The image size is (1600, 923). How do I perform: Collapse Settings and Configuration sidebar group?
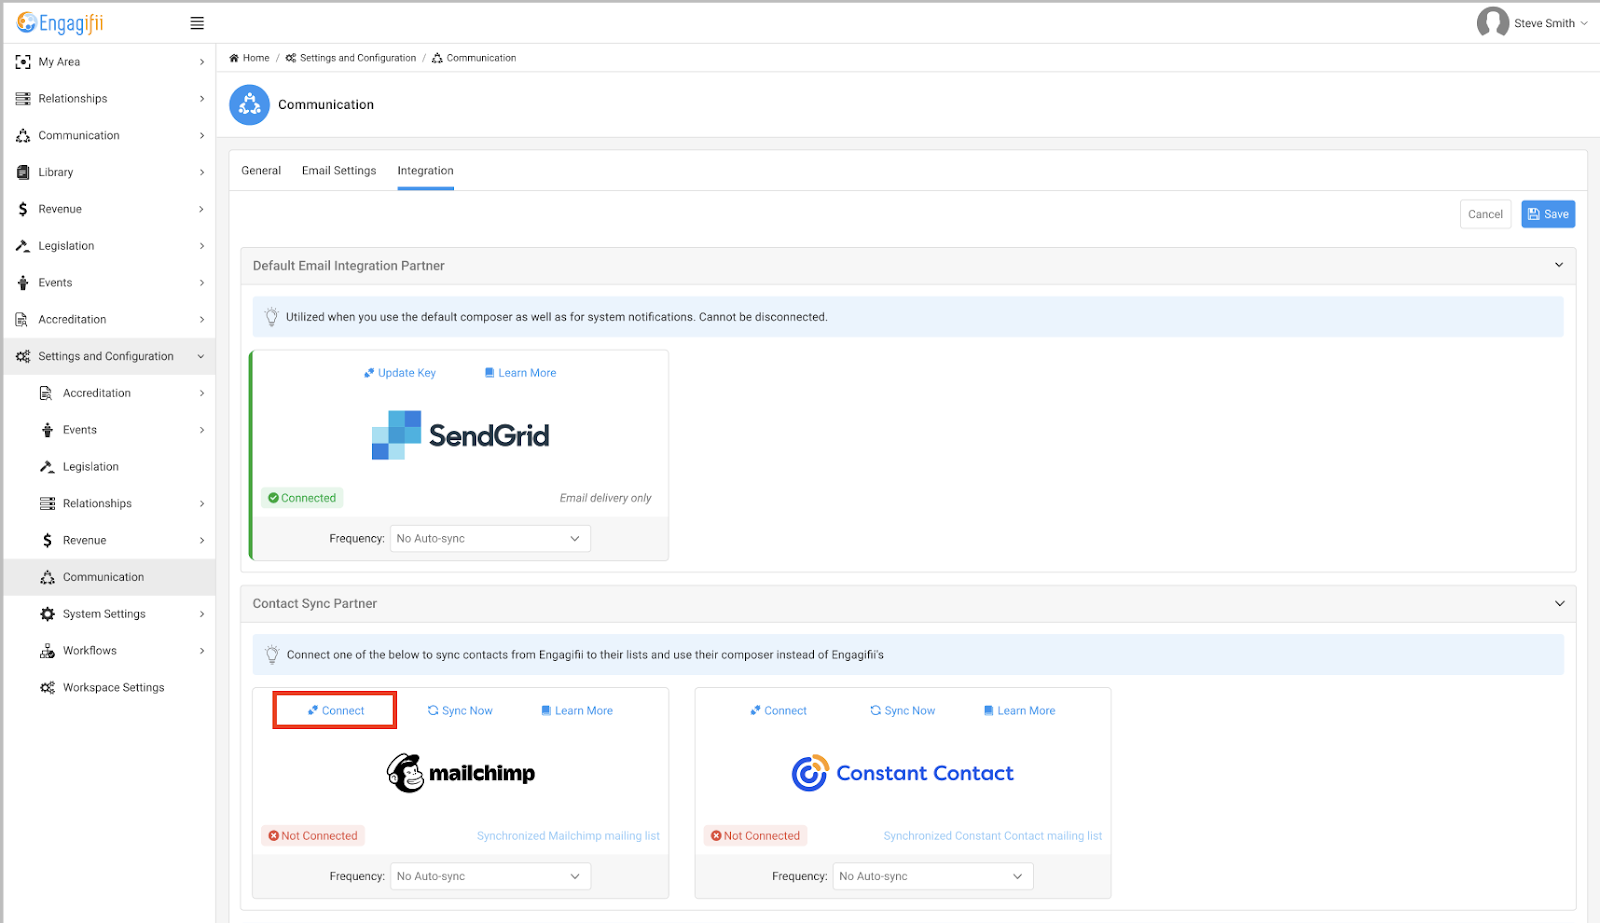(x=201, y=357)
